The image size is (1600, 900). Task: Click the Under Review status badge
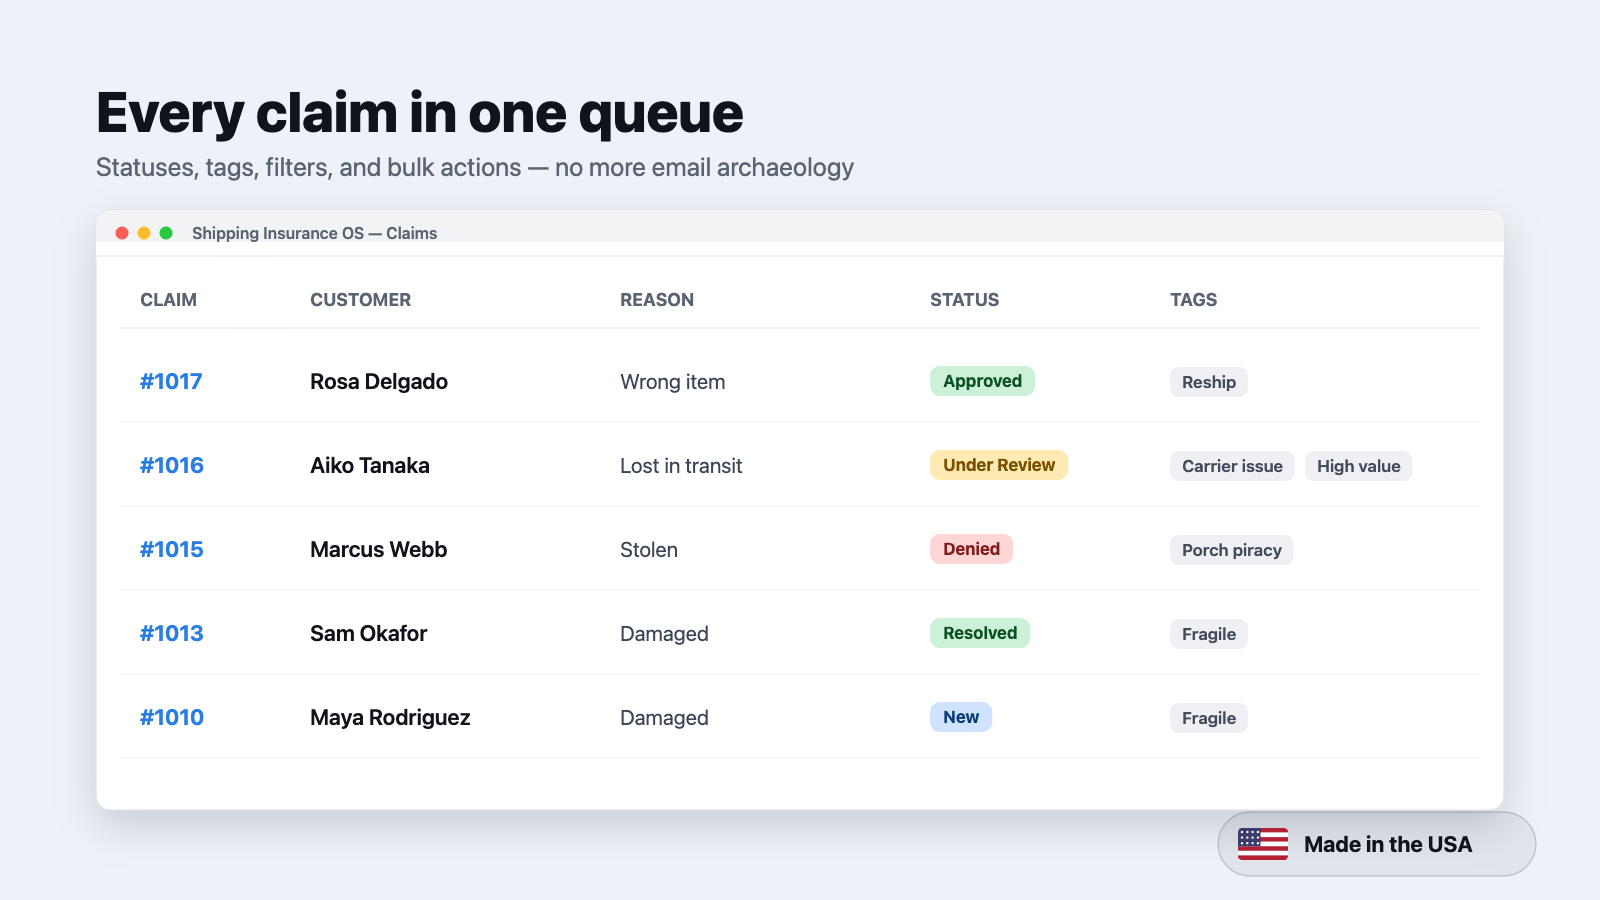999,465
